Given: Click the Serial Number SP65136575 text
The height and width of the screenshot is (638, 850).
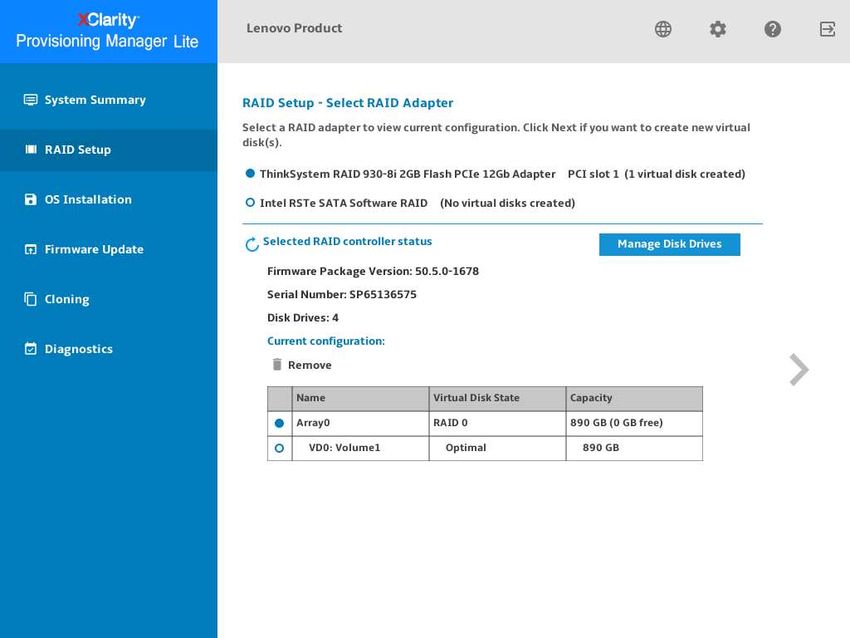Looking at the screenshot, I should point(342,294).
